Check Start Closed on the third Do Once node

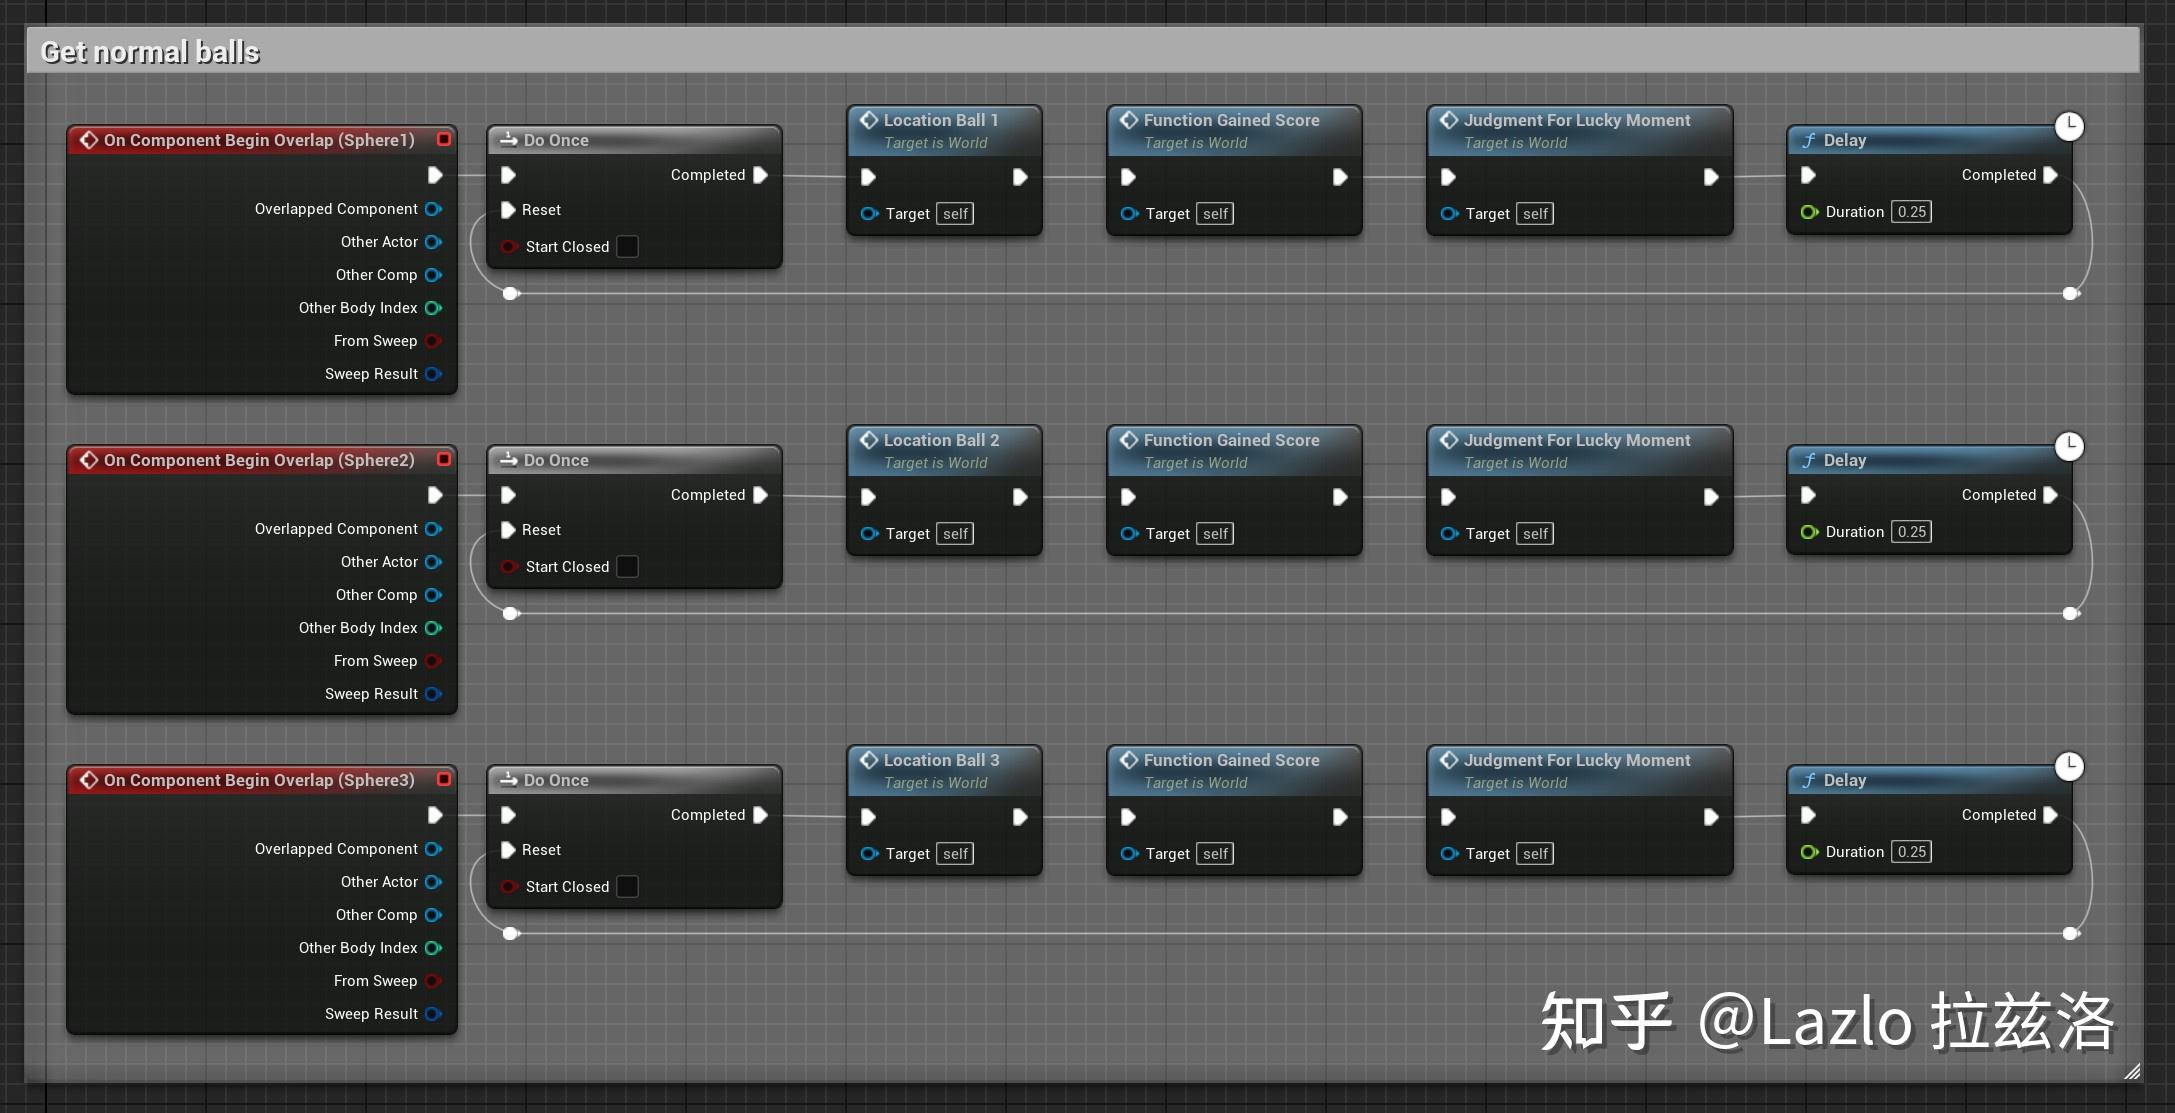[627, 886]
